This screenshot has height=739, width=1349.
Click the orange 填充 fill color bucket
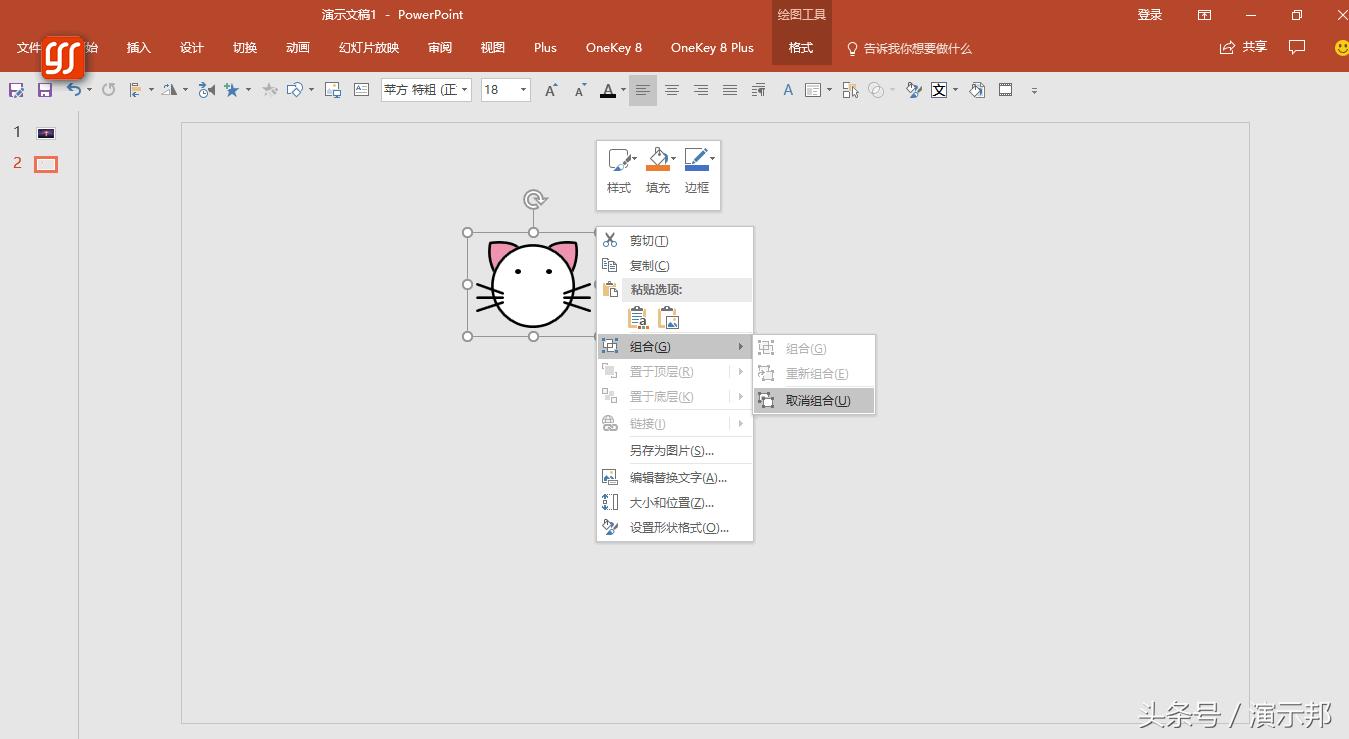pos(656,161)
